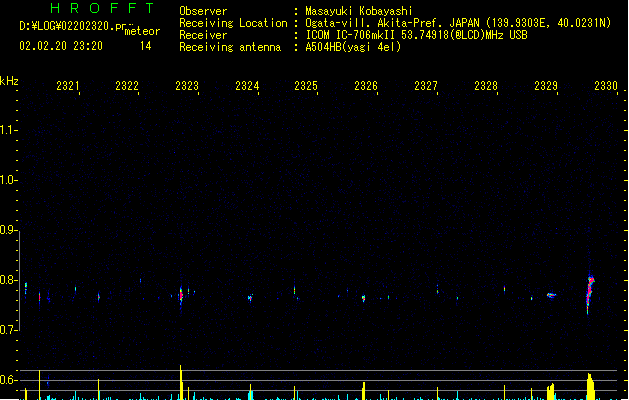
Task: Click the 2328 time axis marker
Action: [486, 86]
